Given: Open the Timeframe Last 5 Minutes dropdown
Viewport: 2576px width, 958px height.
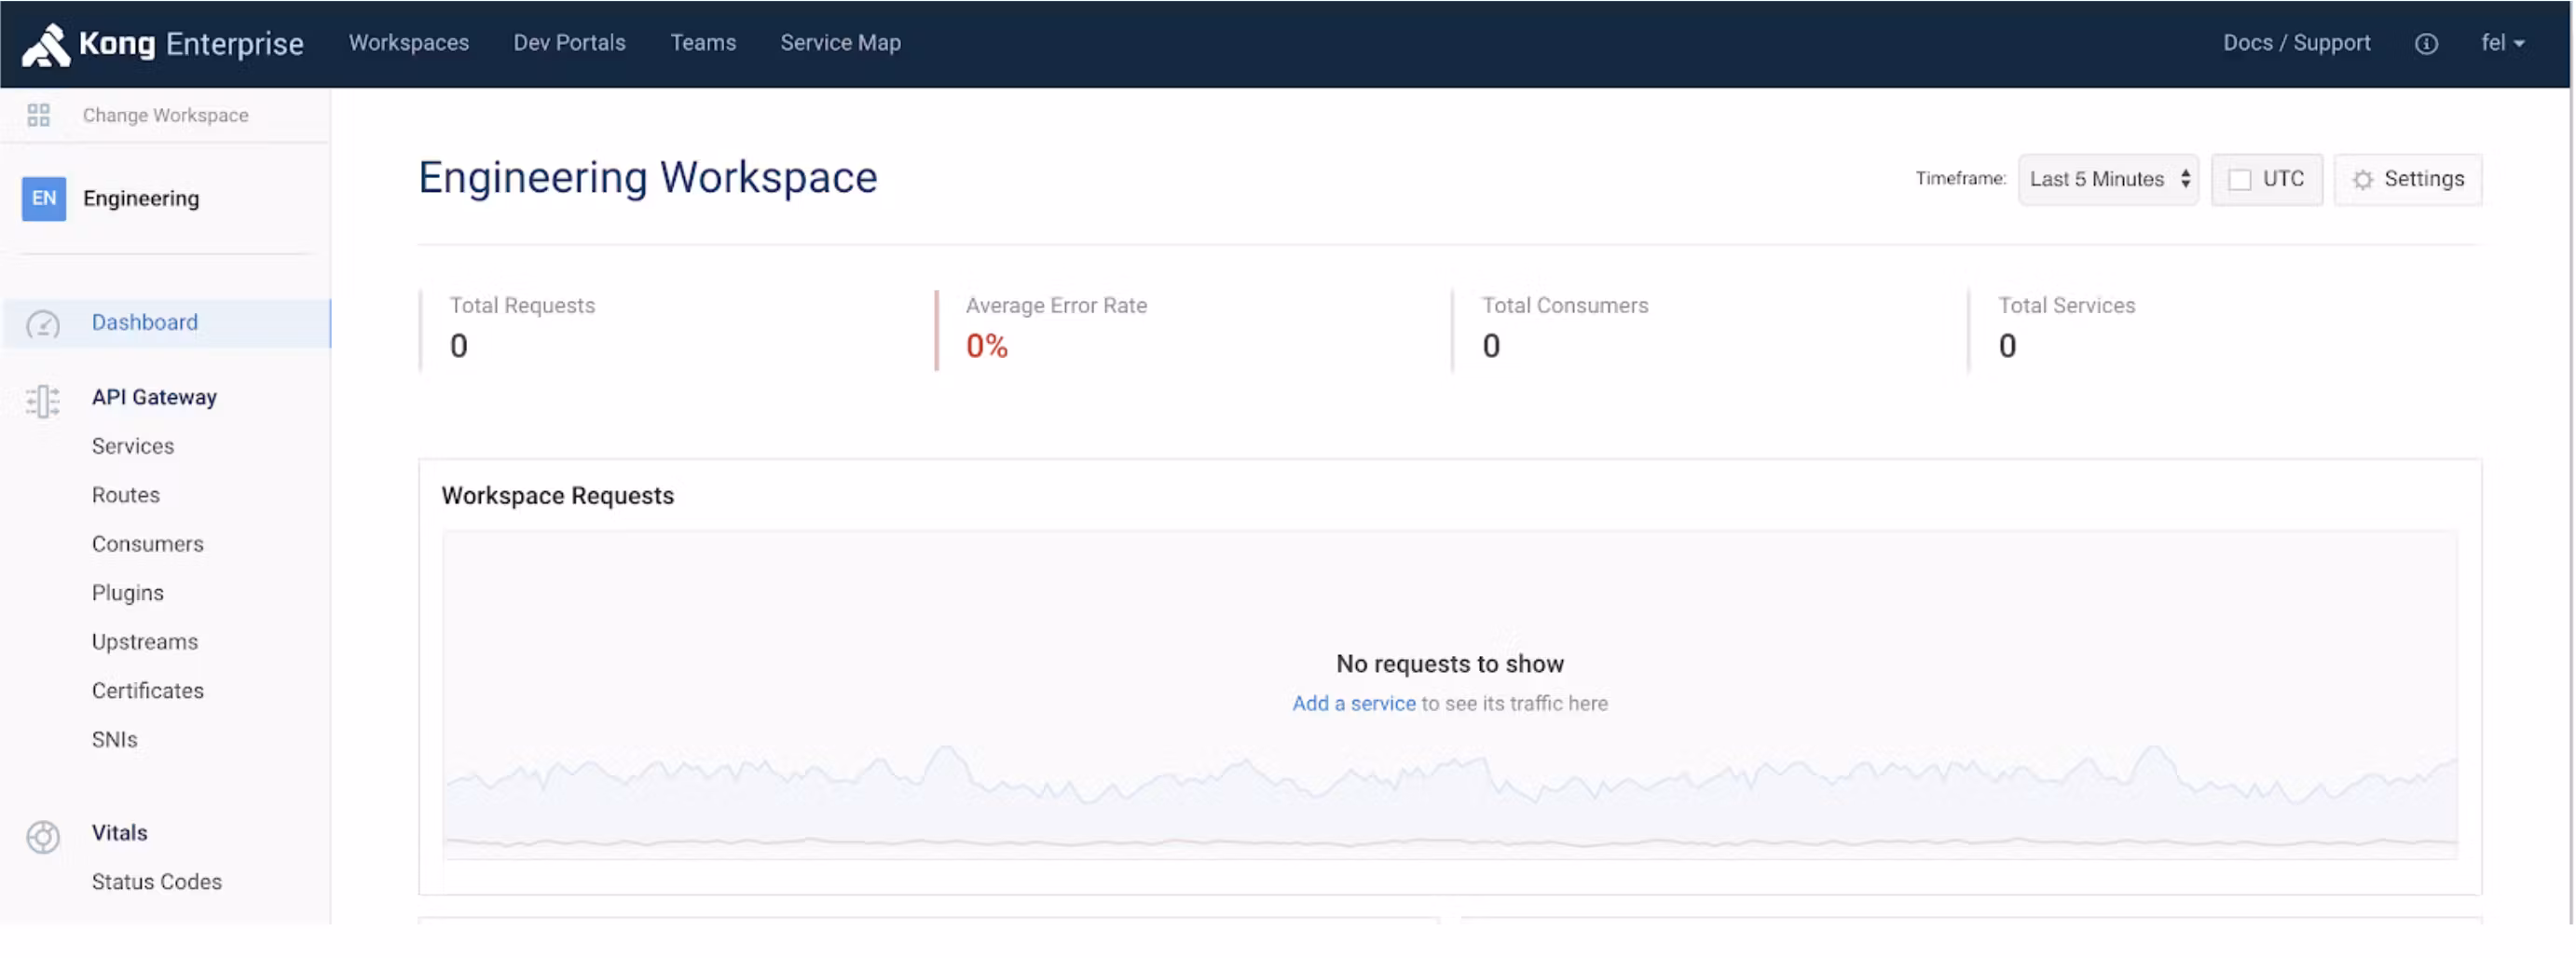Looking at the screenshot, I should click(2107, 180).
